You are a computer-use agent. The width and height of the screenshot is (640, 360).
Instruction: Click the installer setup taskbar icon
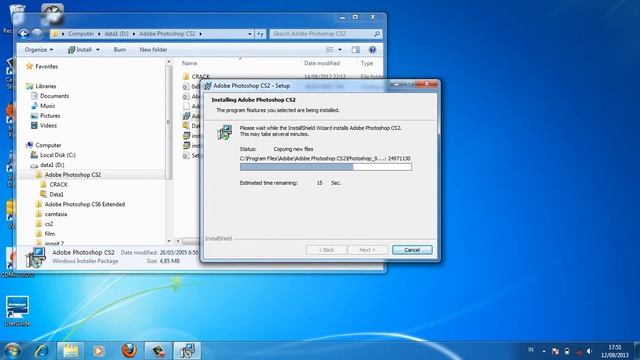coord(187,351)
